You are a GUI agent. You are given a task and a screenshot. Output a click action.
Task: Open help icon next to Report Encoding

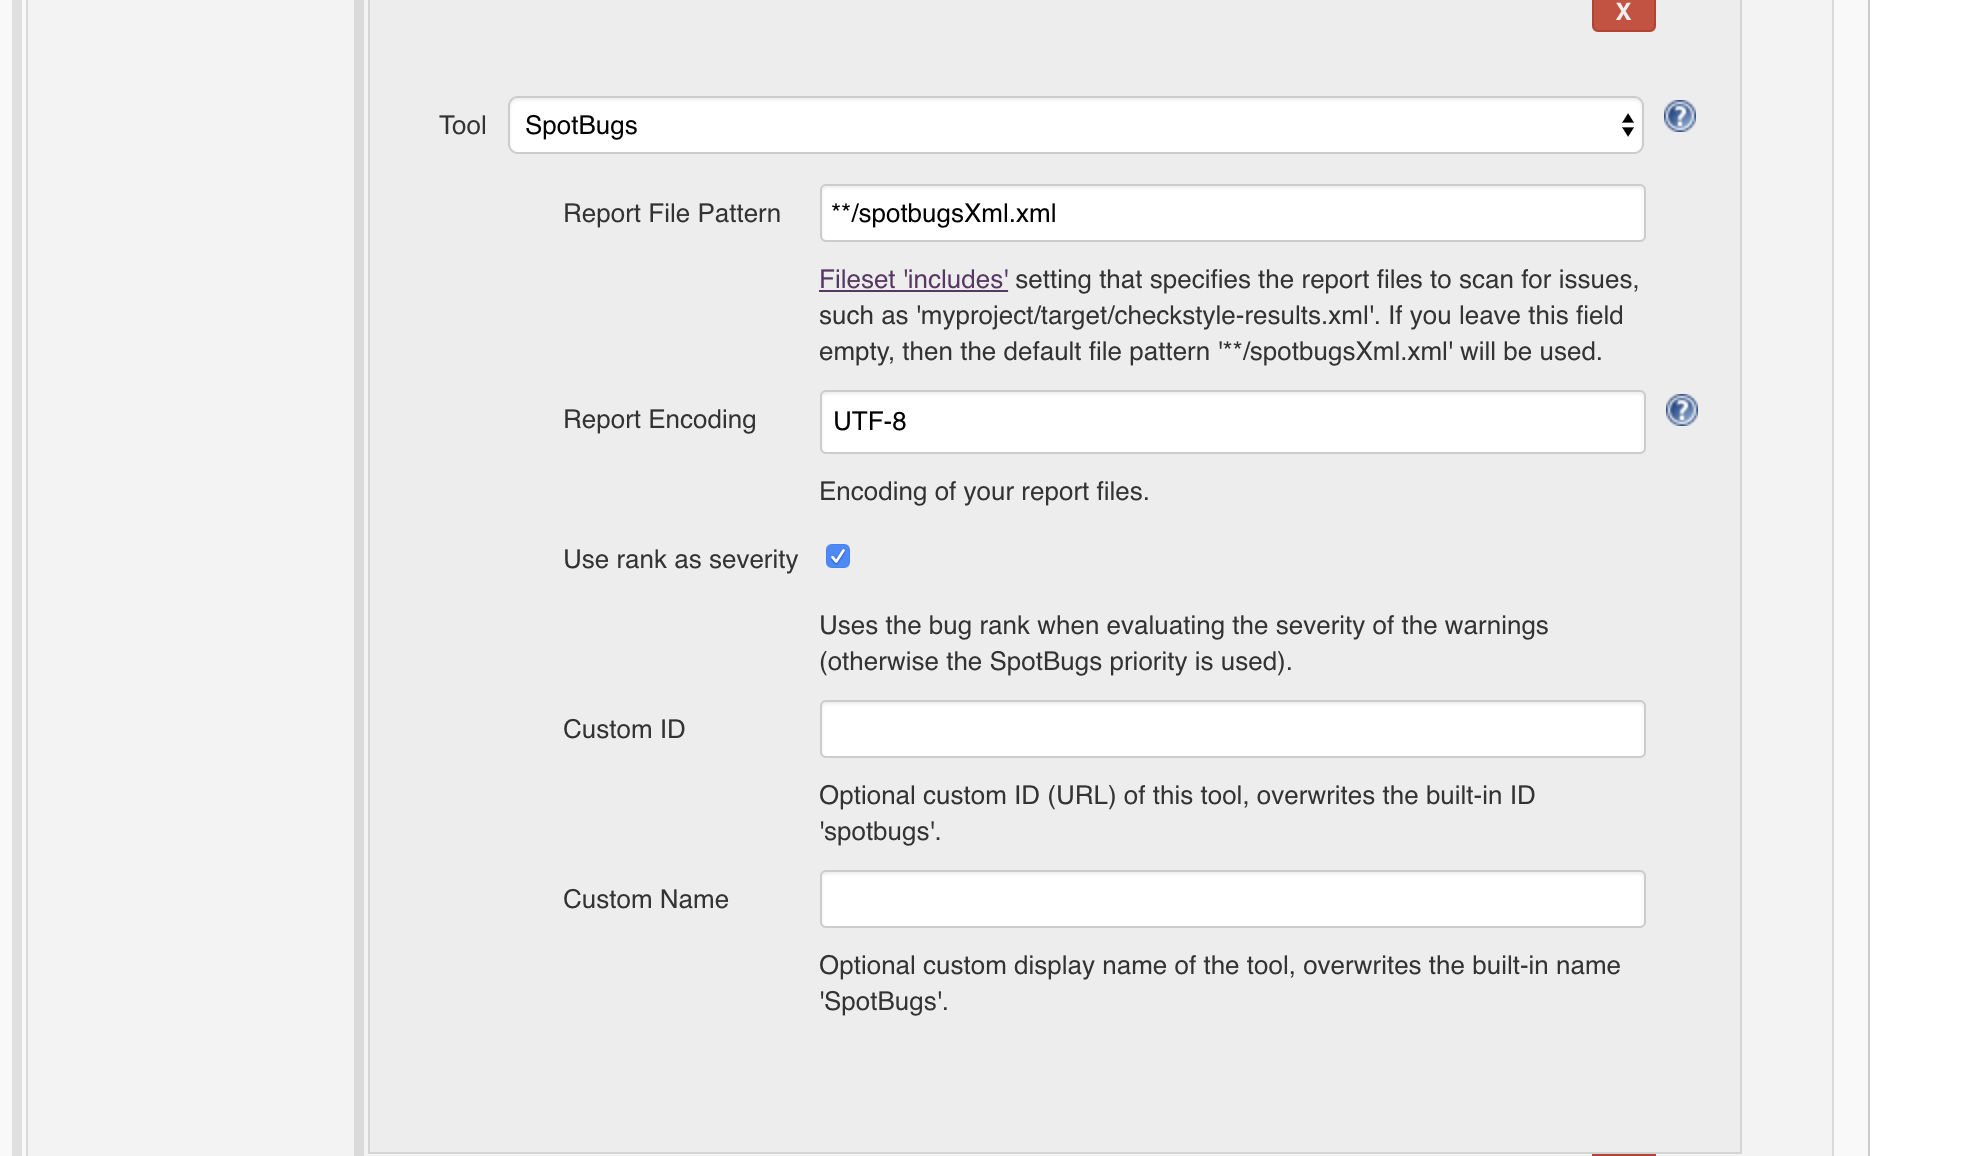pos(1681,410)
